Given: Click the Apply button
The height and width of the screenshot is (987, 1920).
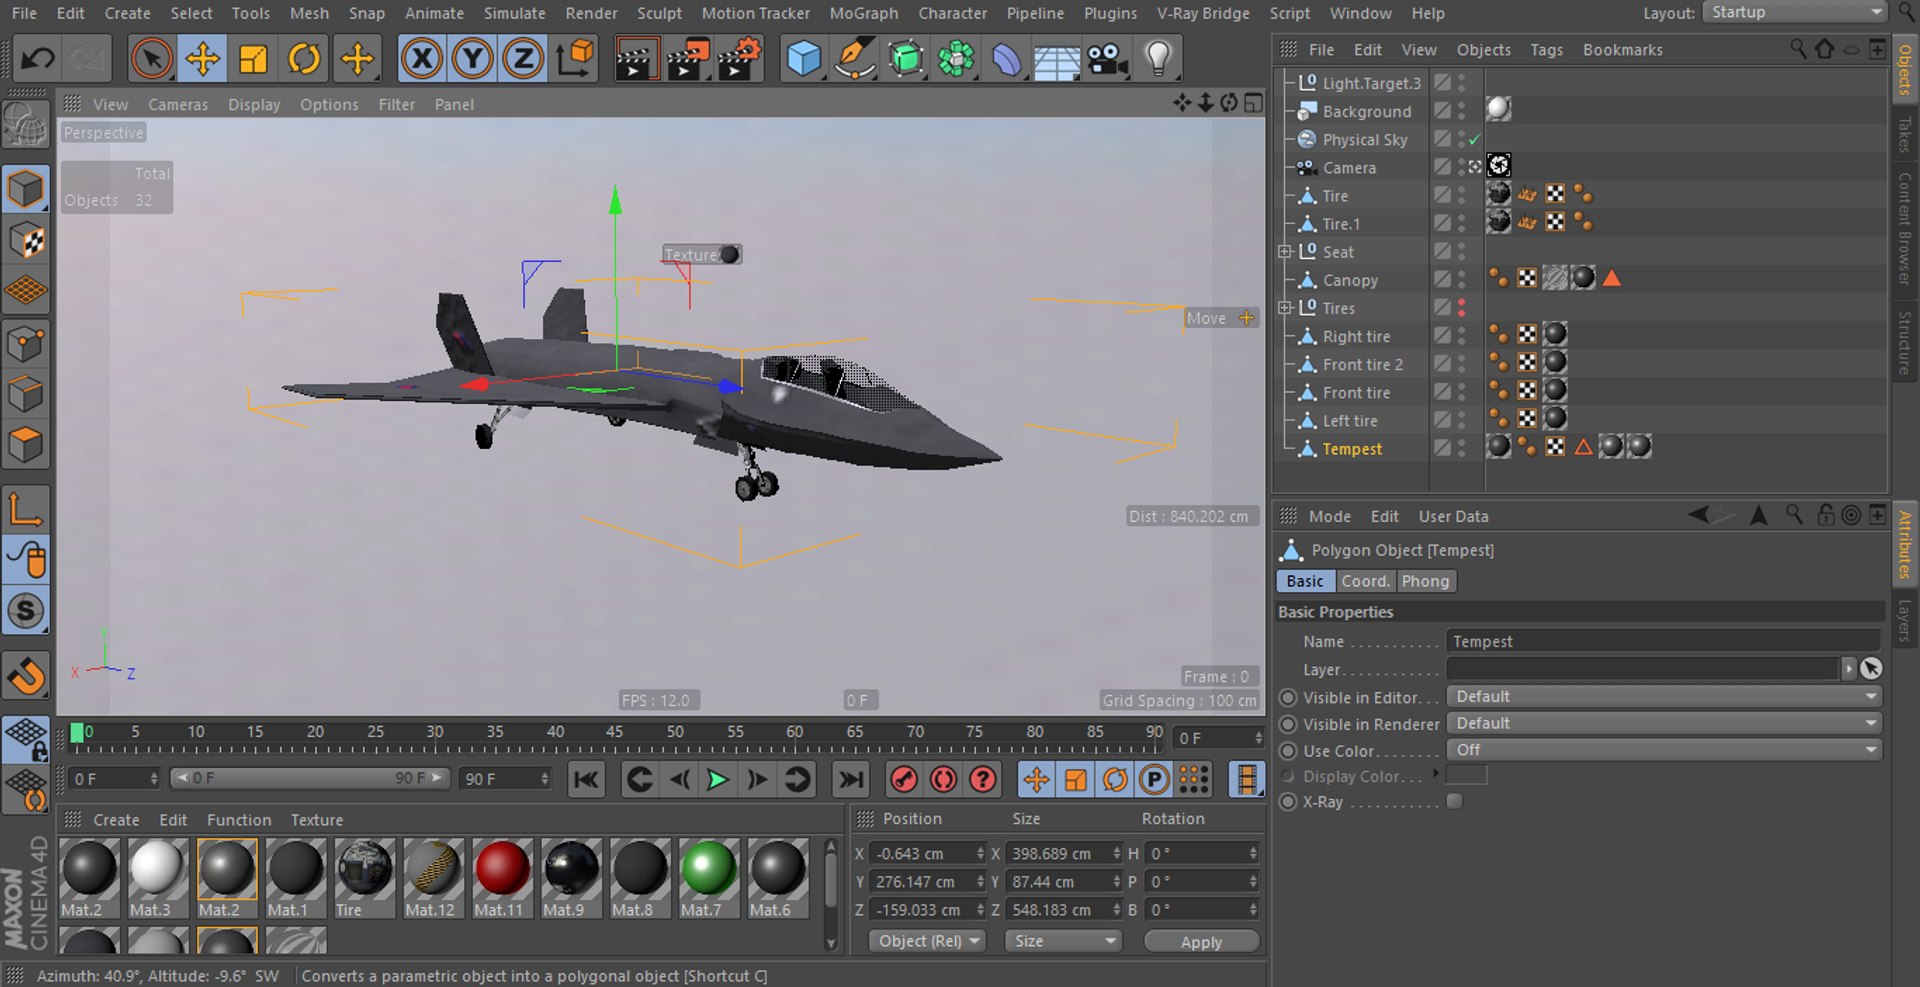Looking at the screenshot, I should pos(1201,942).
